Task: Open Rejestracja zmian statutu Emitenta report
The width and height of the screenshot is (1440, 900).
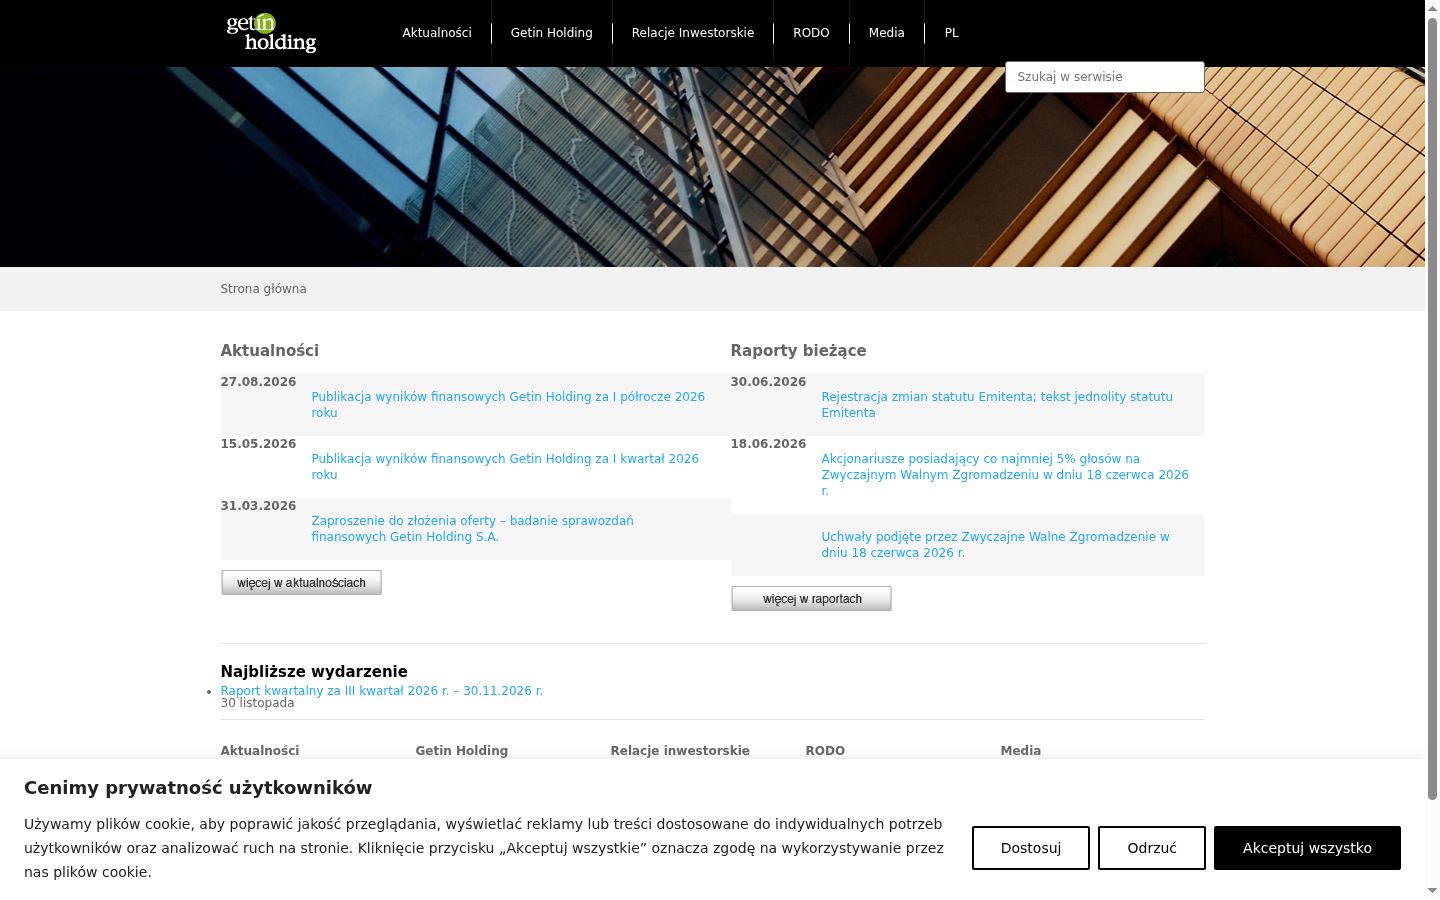Action: coord(997,405)
